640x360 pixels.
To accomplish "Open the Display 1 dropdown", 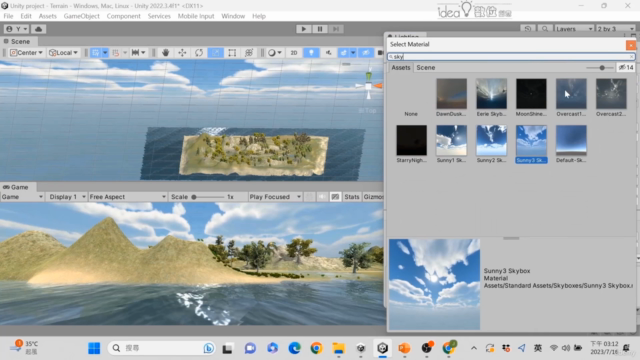I will 67,197.
